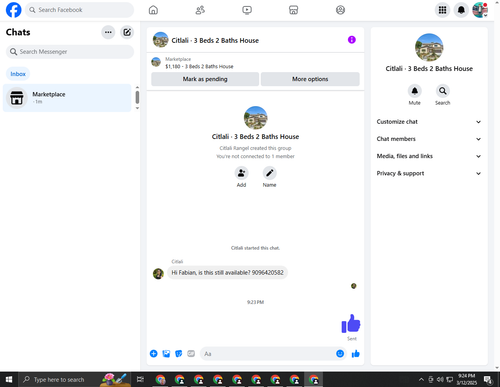Open the Notifications bell icon
Image resolution: width=500 pixels, height=387 pixels.
pyautogui.click(x=461, y=10)
